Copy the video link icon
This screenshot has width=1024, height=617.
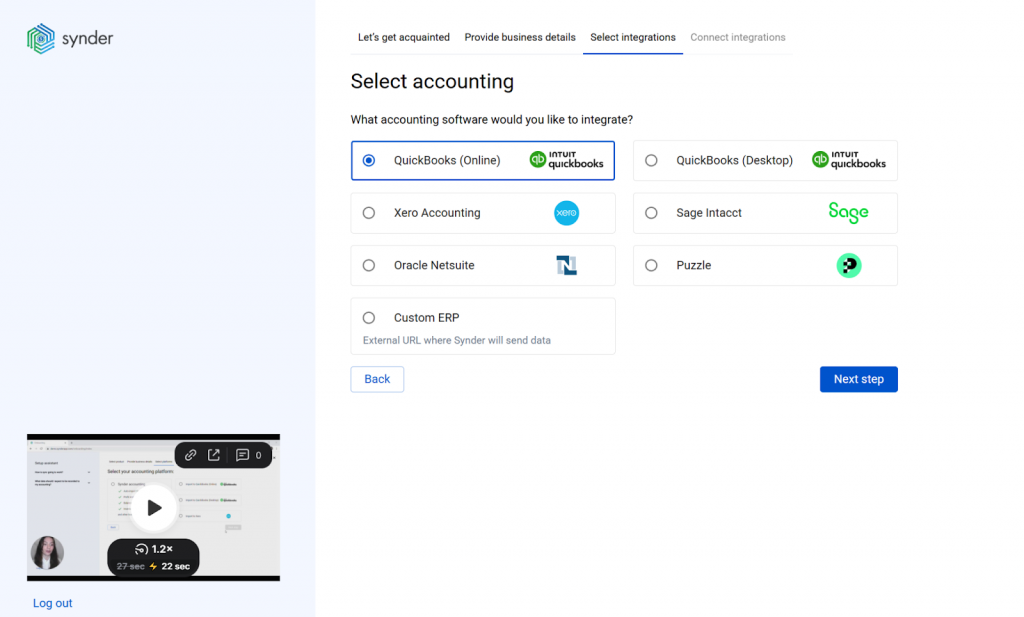coord(190,455)
